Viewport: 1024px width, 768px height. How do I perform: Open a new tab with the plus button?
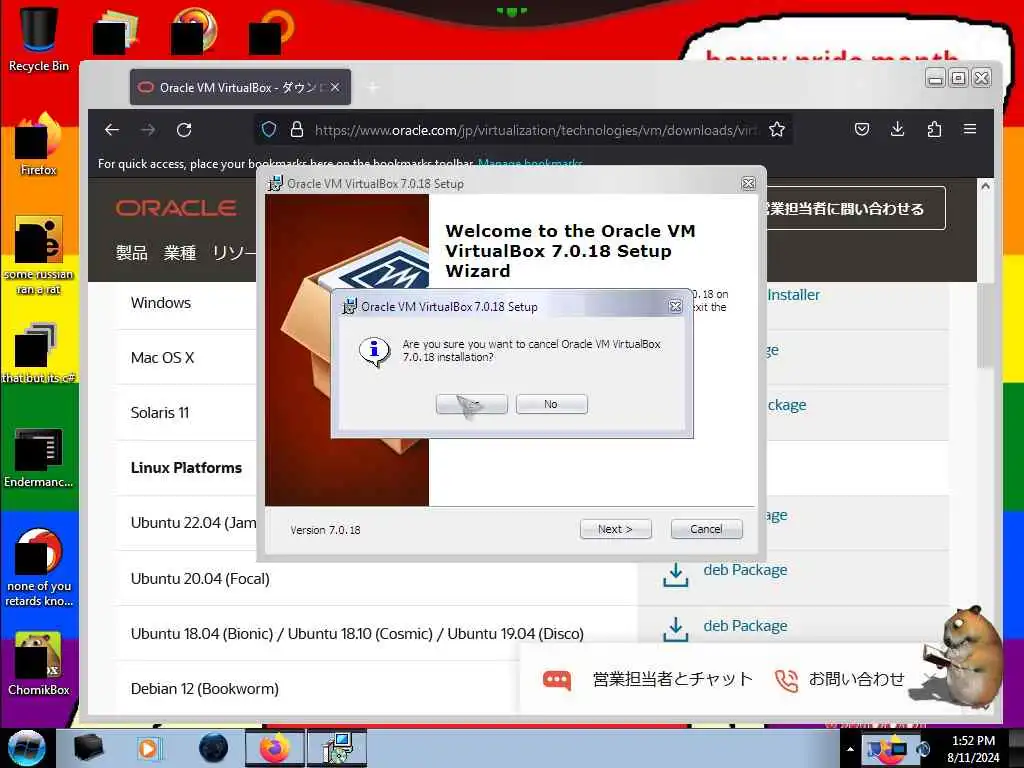click(x=373, y=88)
